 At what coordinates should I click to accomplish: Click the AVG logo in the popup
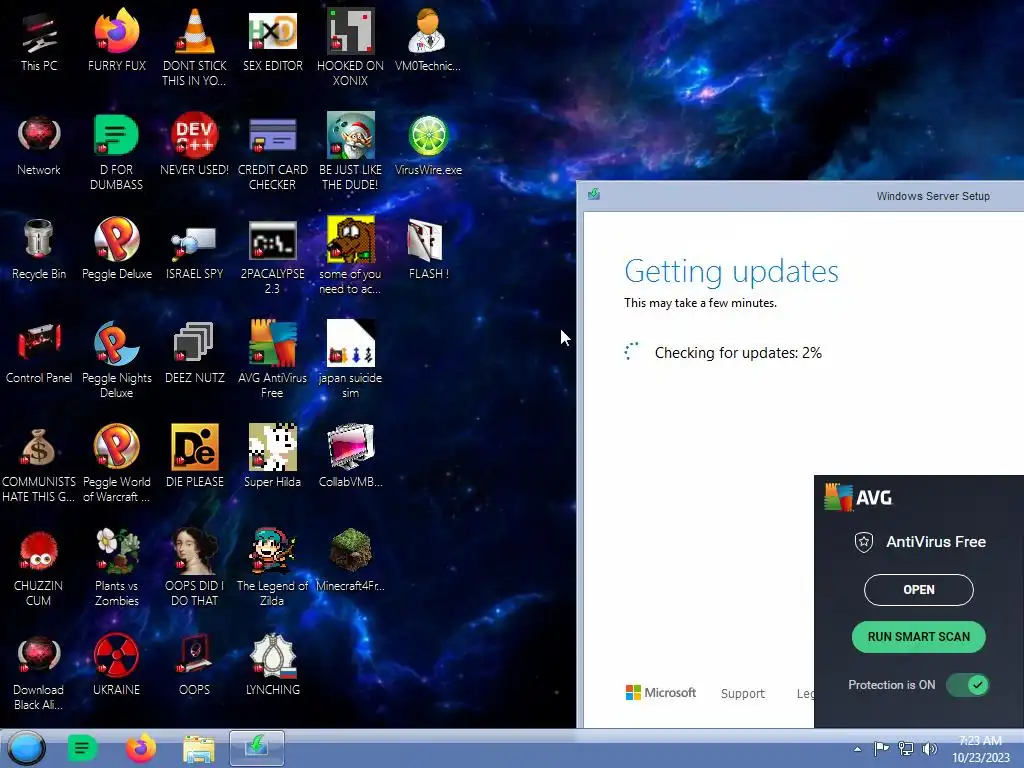[x=858, y=498]
